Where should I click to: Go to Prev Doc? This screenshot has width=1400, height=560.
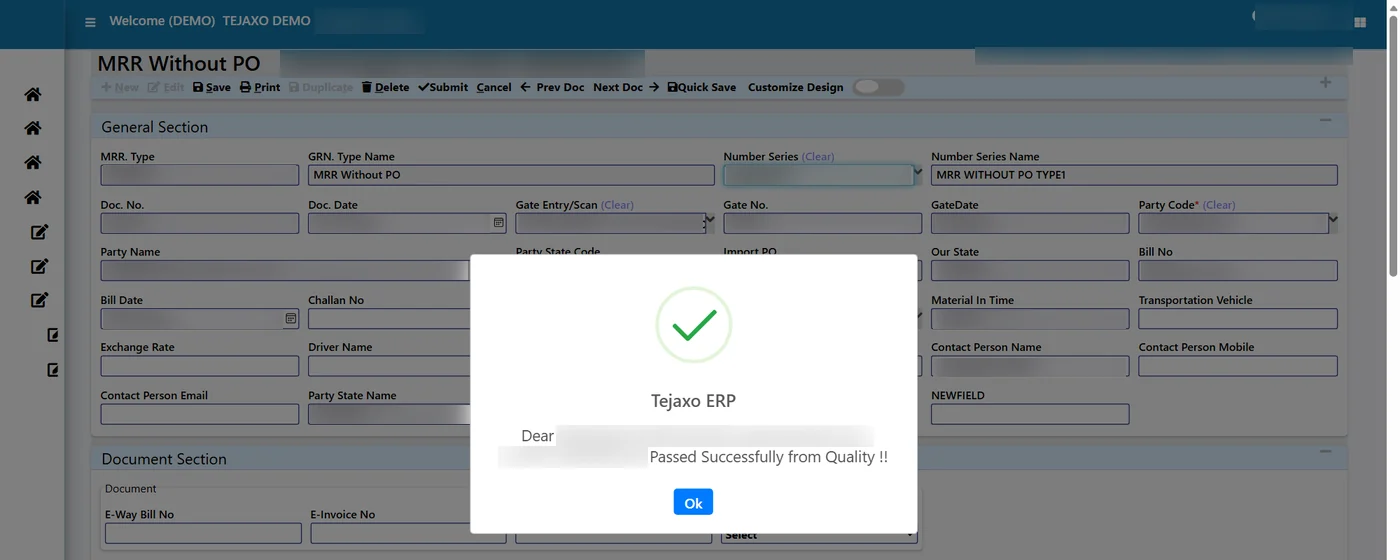(552, 87)
